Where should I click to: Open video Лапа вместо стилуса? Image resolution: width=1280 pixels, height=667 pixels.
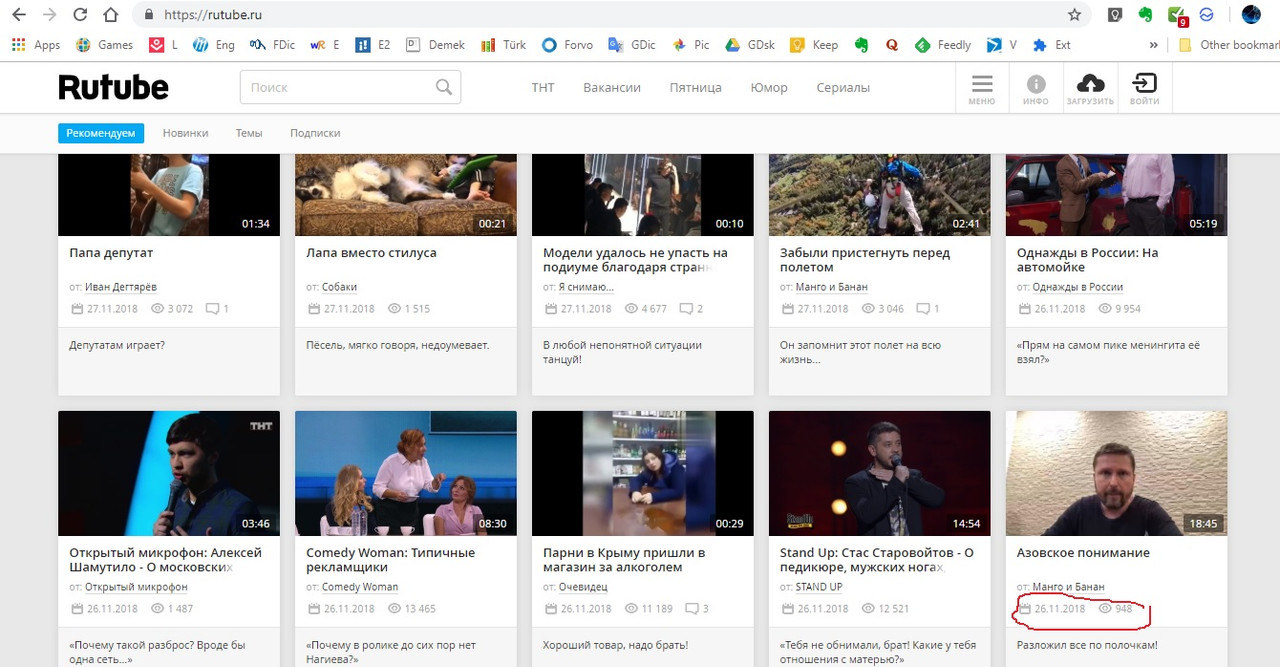(x=371, y=253)
